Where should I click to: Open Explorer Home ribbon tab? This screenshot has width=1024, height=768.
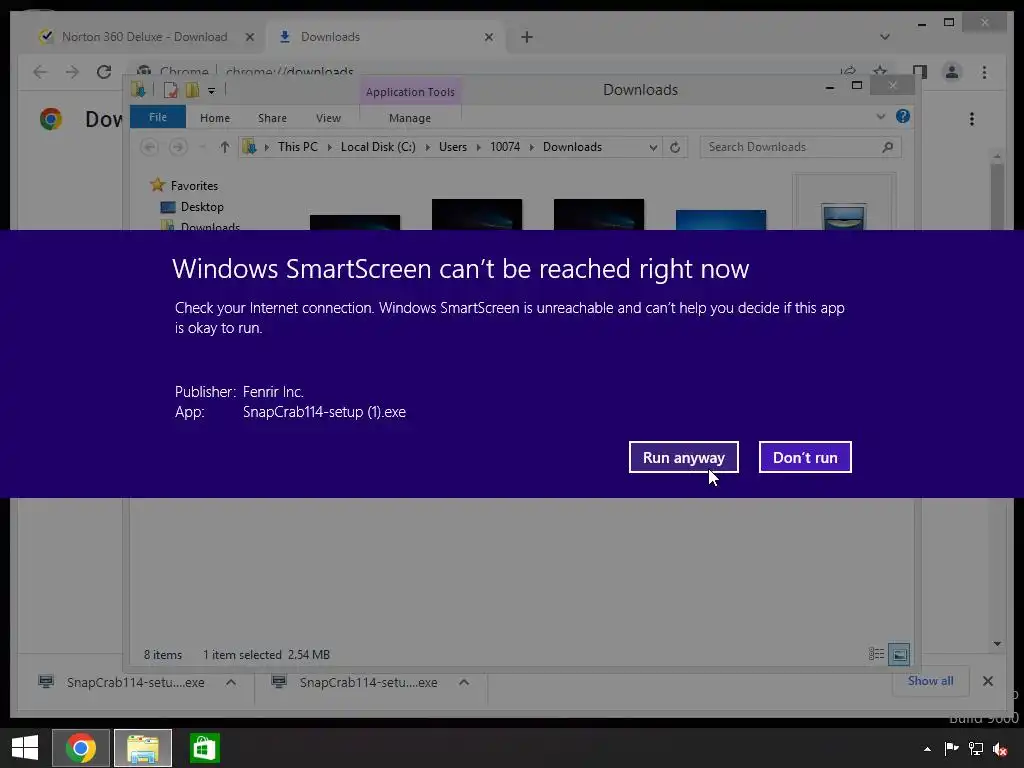pos(215,118)
